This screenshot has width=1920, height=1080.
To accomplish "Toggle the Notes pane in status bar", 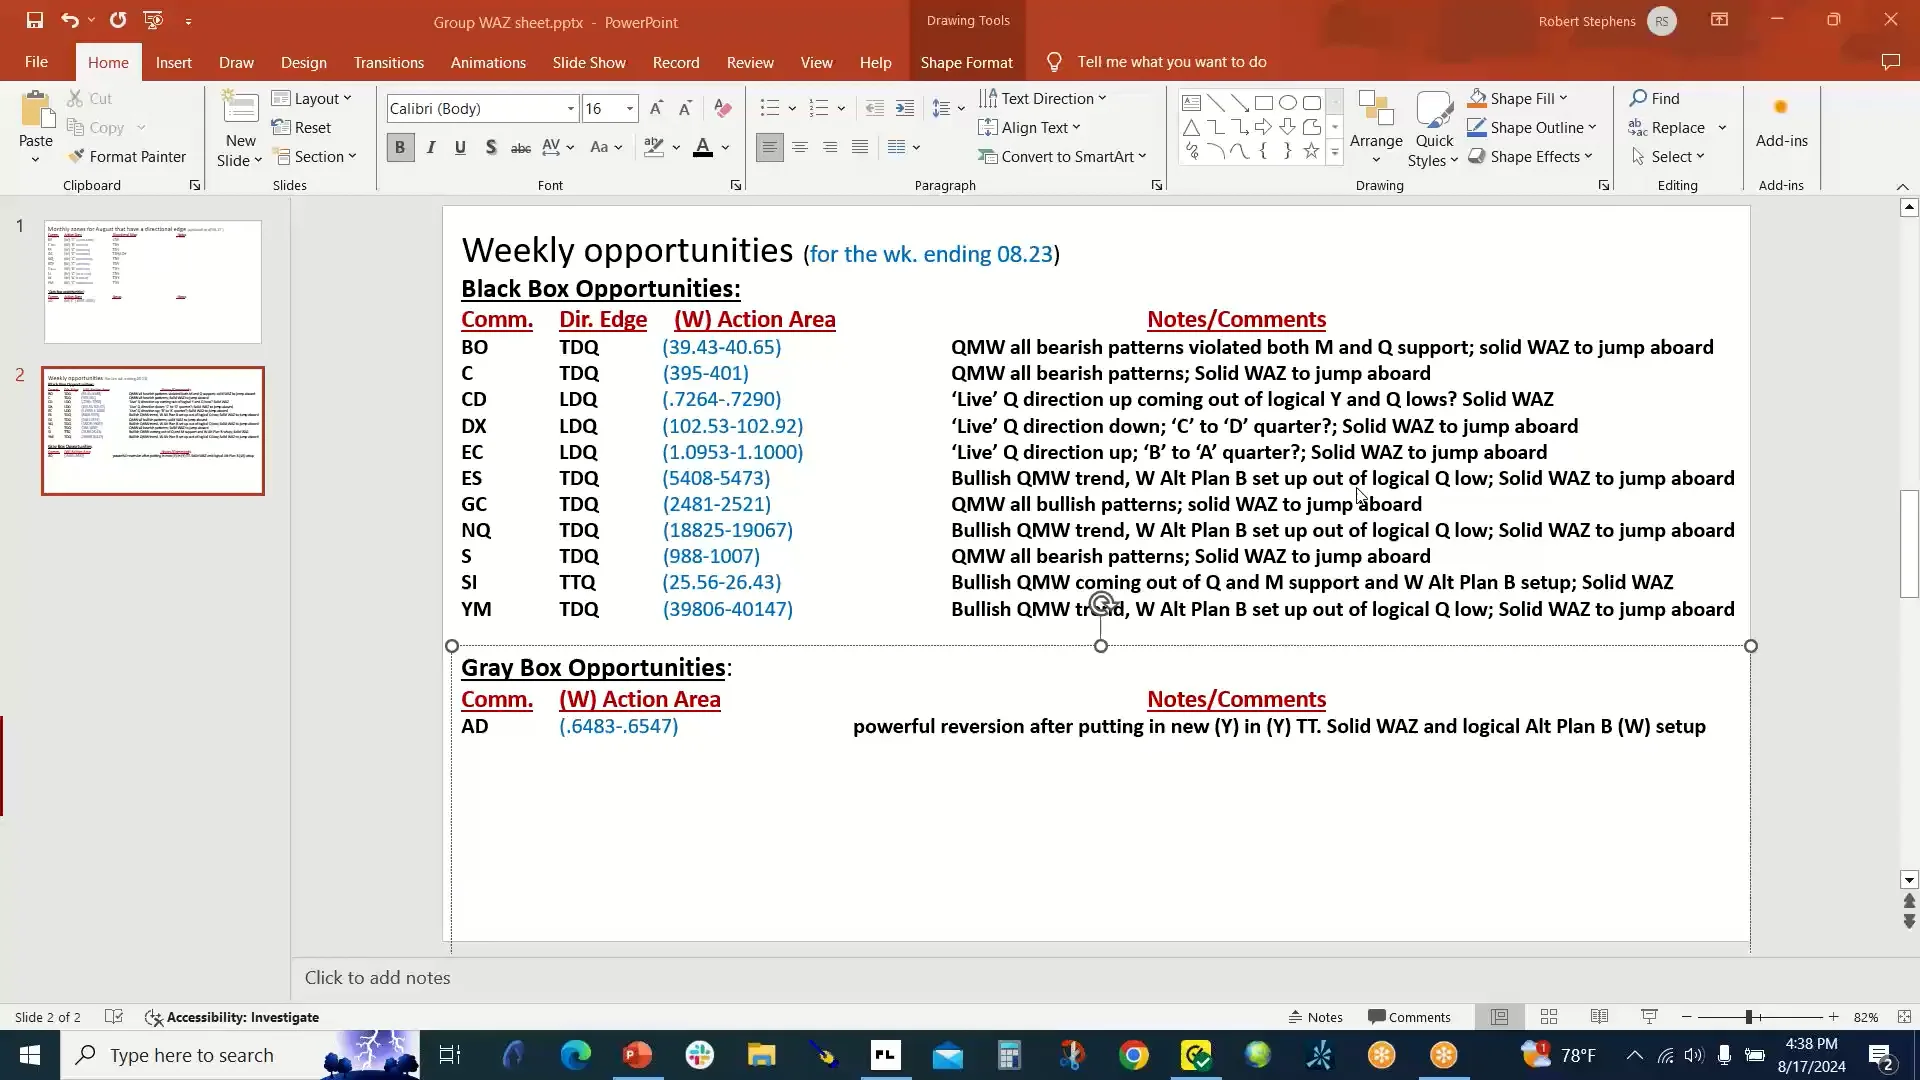I will [x=1316, y=1017].
